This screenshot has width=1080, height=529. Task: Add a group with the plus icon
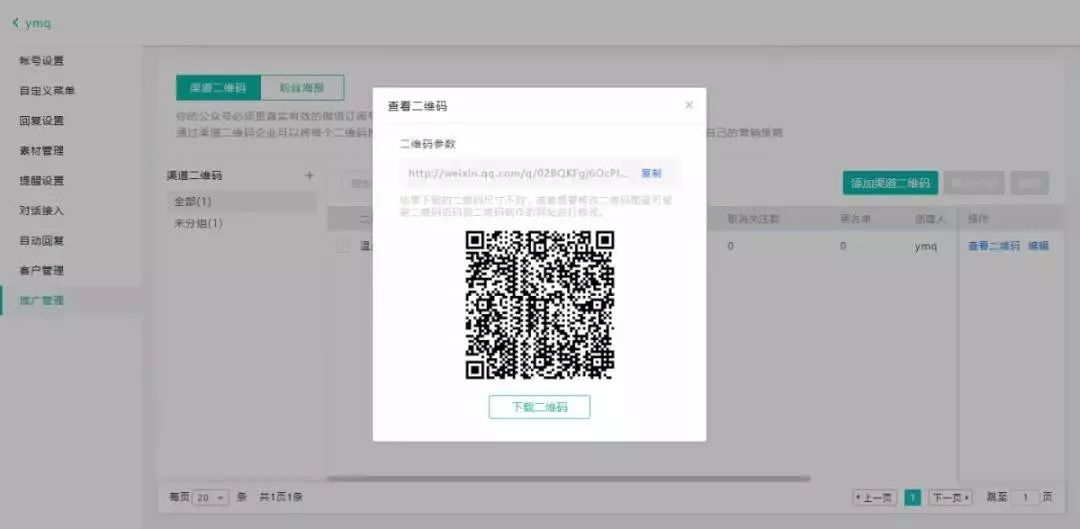(x=309, y=176)
